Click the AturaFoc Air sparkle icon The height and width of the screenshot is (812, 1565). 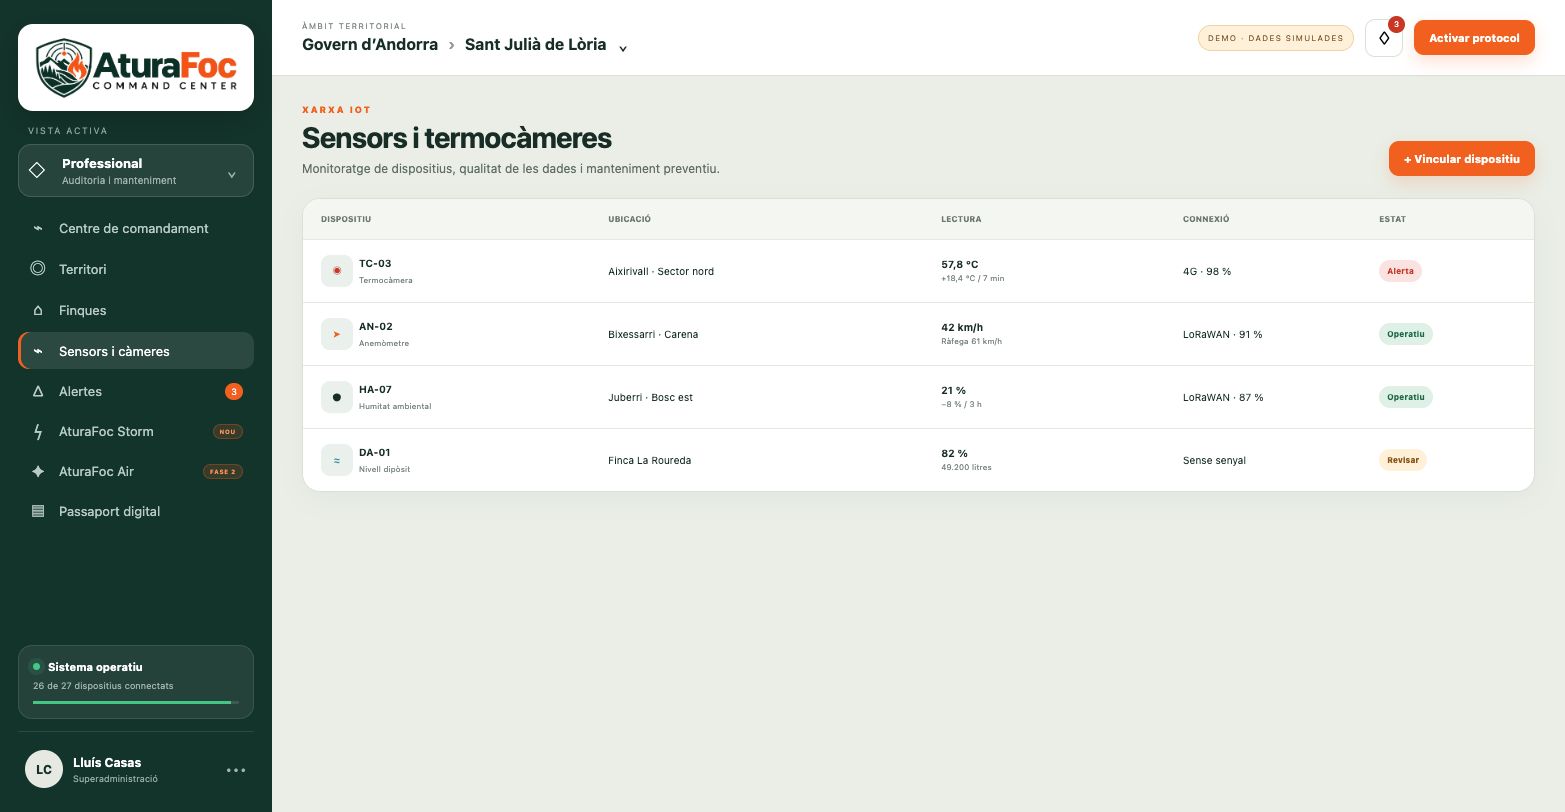[38, 471]
